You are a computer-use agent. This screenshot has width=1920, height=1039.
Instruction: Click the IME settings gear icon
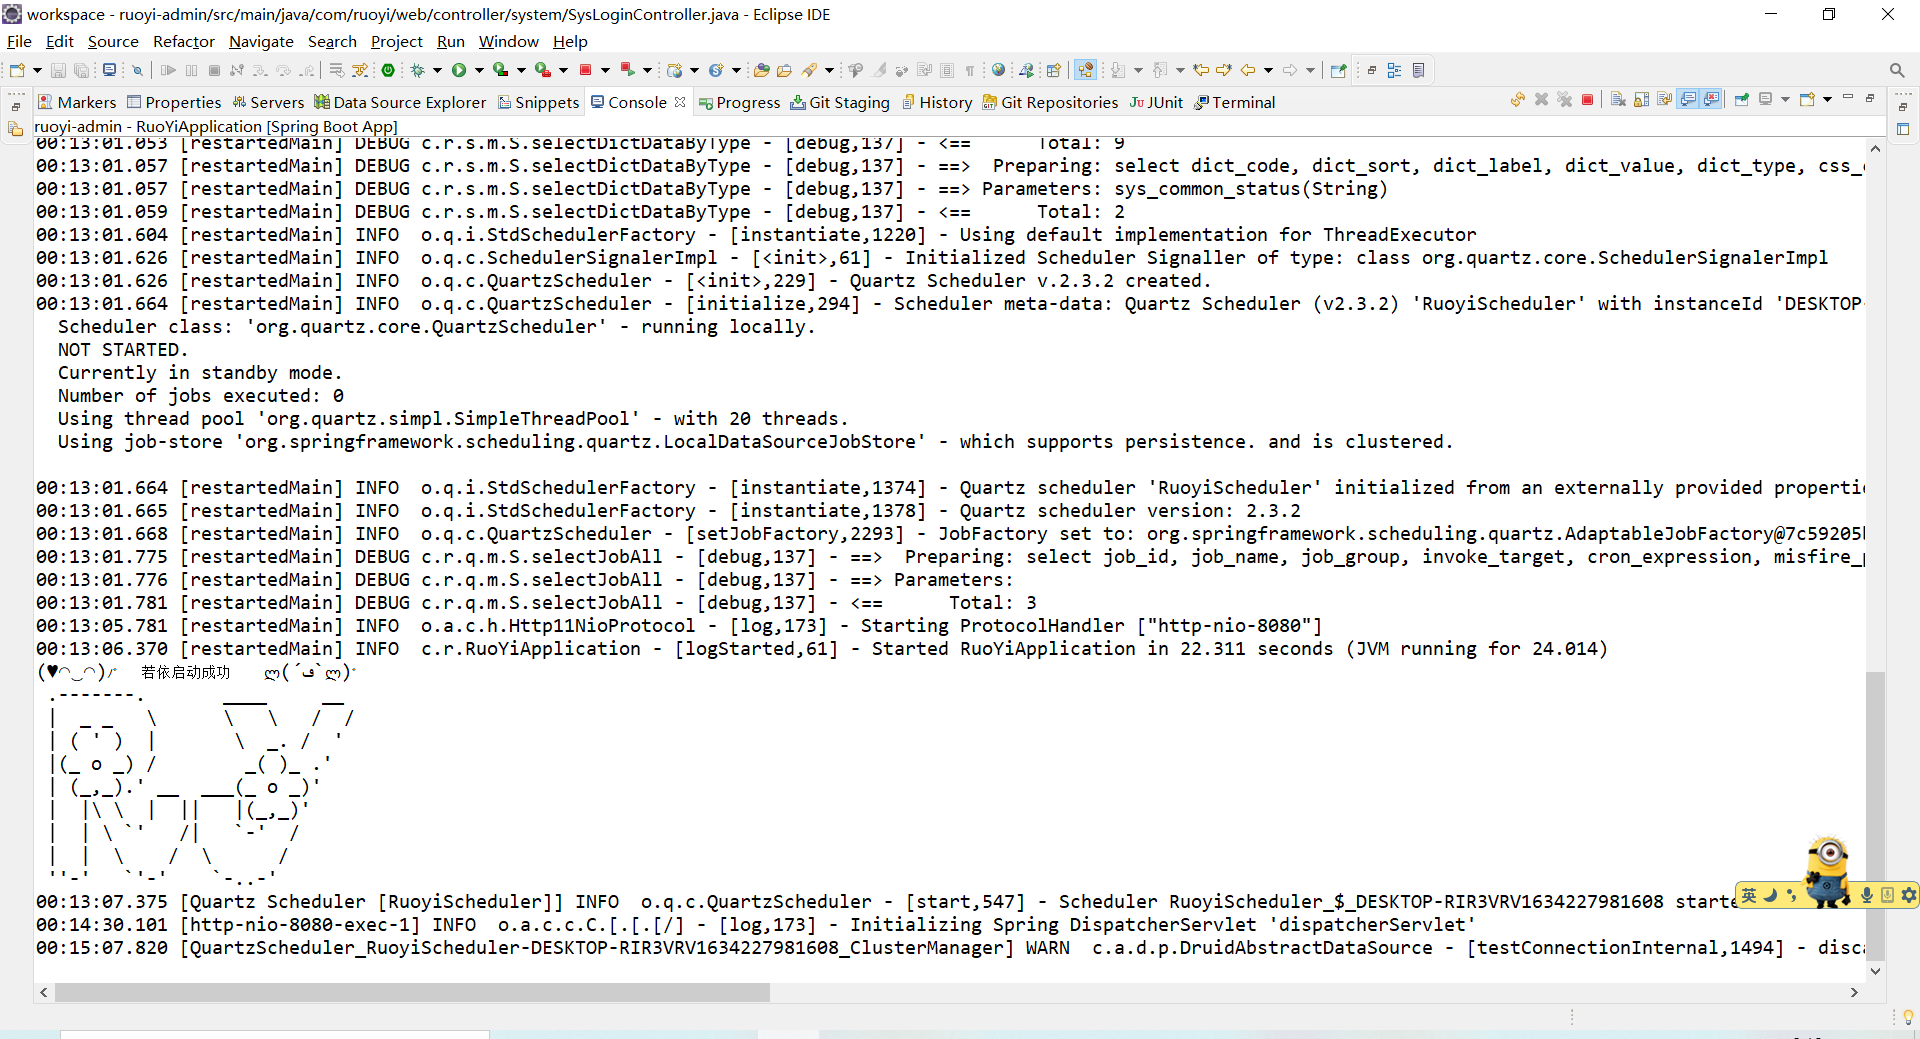click(x=1908, y=895)
